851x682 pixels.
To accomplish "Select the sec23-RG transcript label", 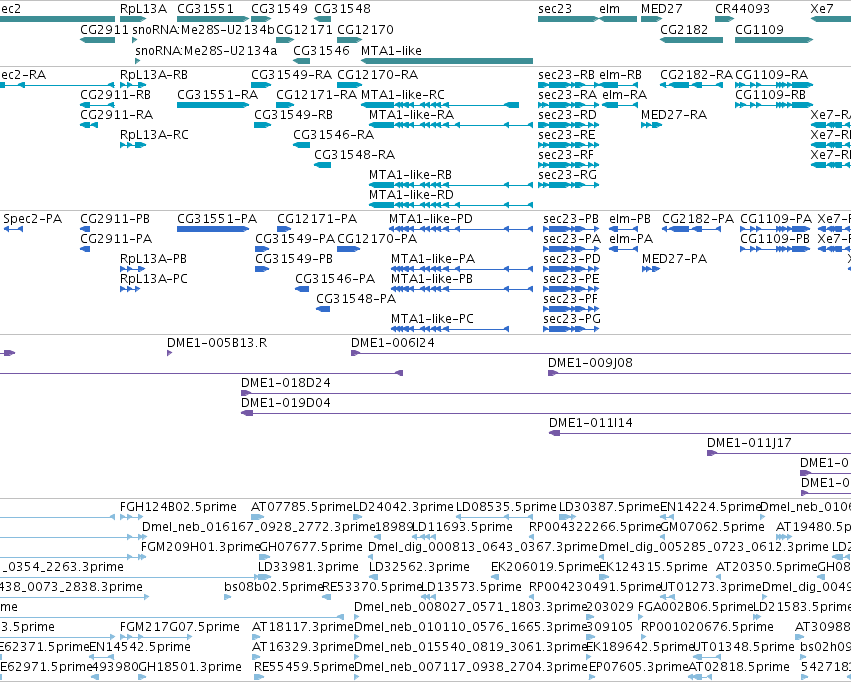I will [x=567, y=174].
